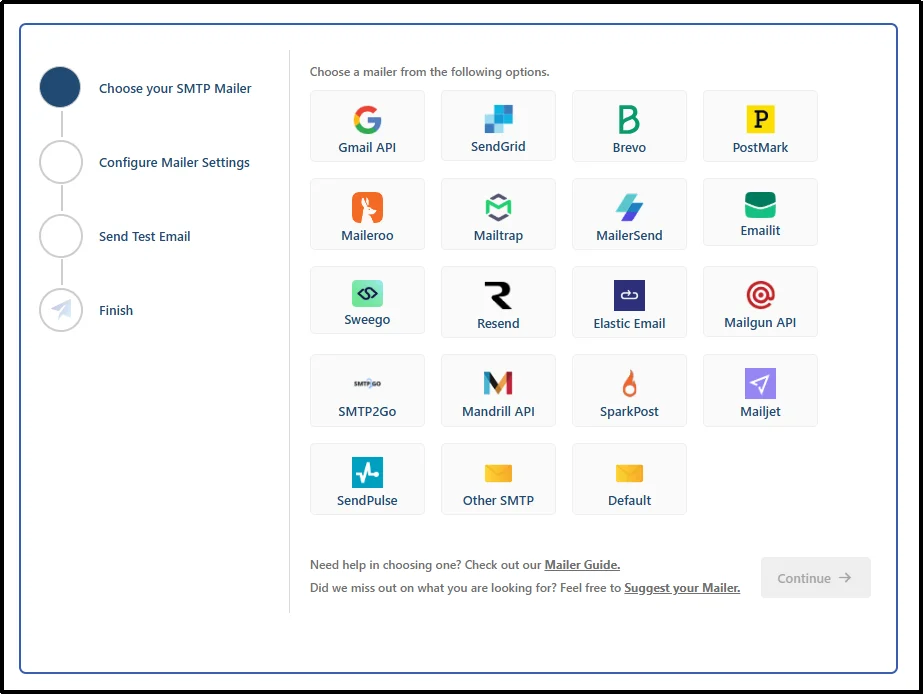Click the MailerSend label text

pos(629,235)
